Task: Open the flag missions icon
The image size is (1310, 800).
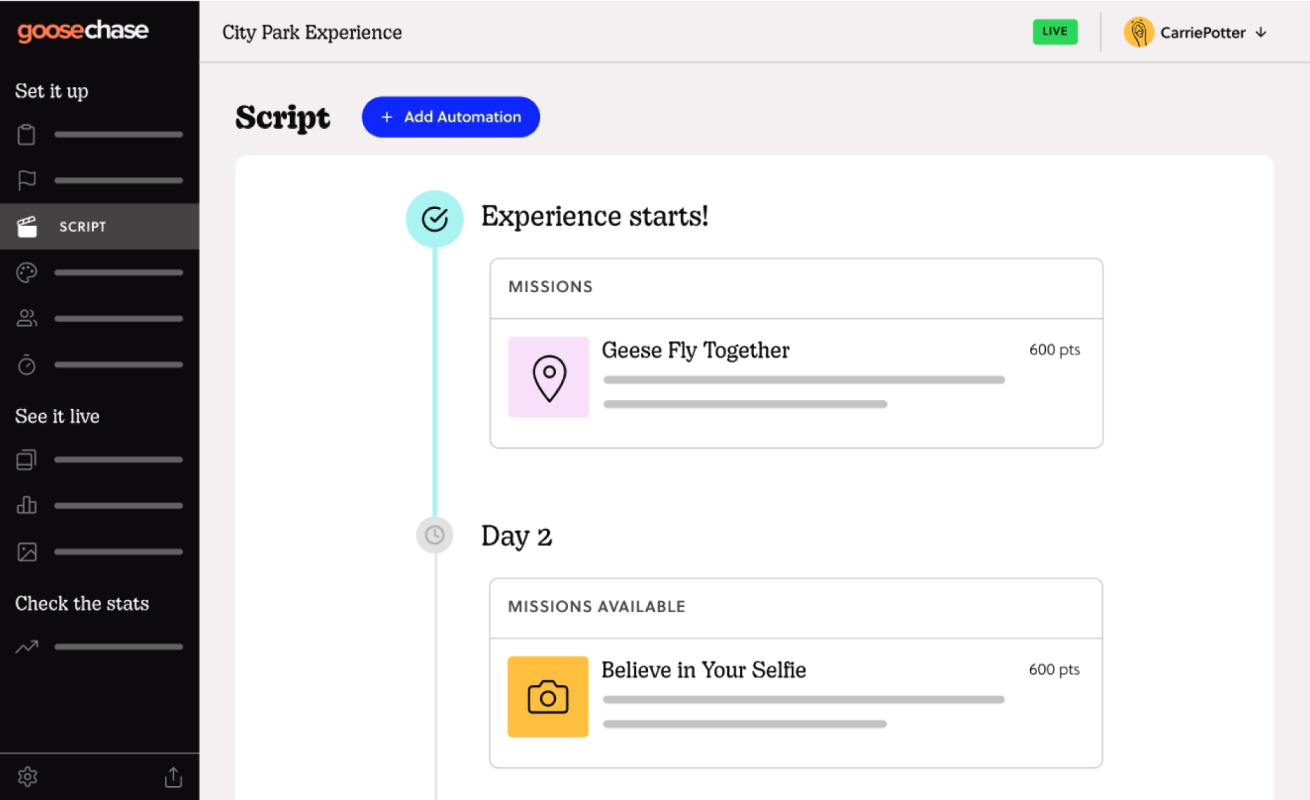Action: (27, 180)
